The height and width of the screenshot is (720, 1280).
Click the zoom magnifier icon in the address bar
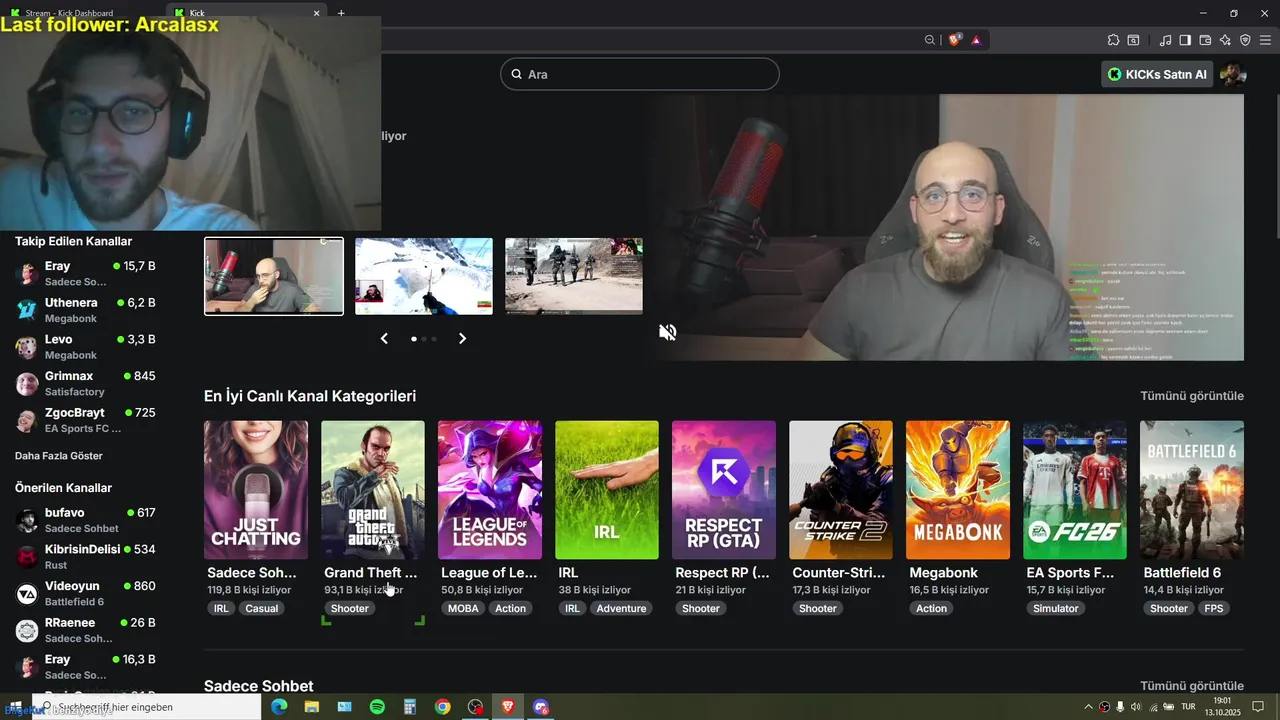930,40
